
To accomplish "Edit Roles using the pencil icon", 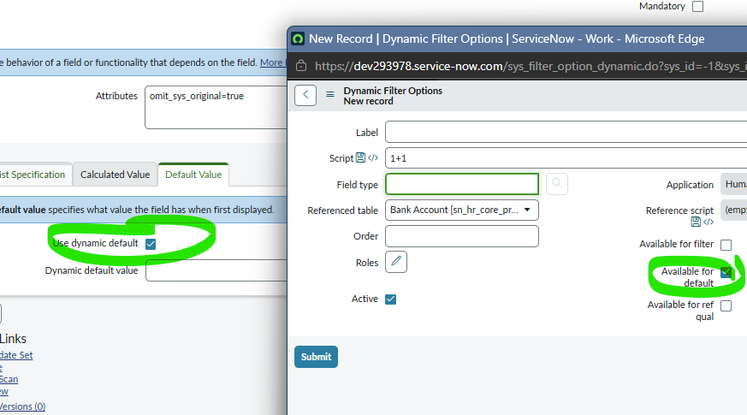I will [x=396, y=262].
